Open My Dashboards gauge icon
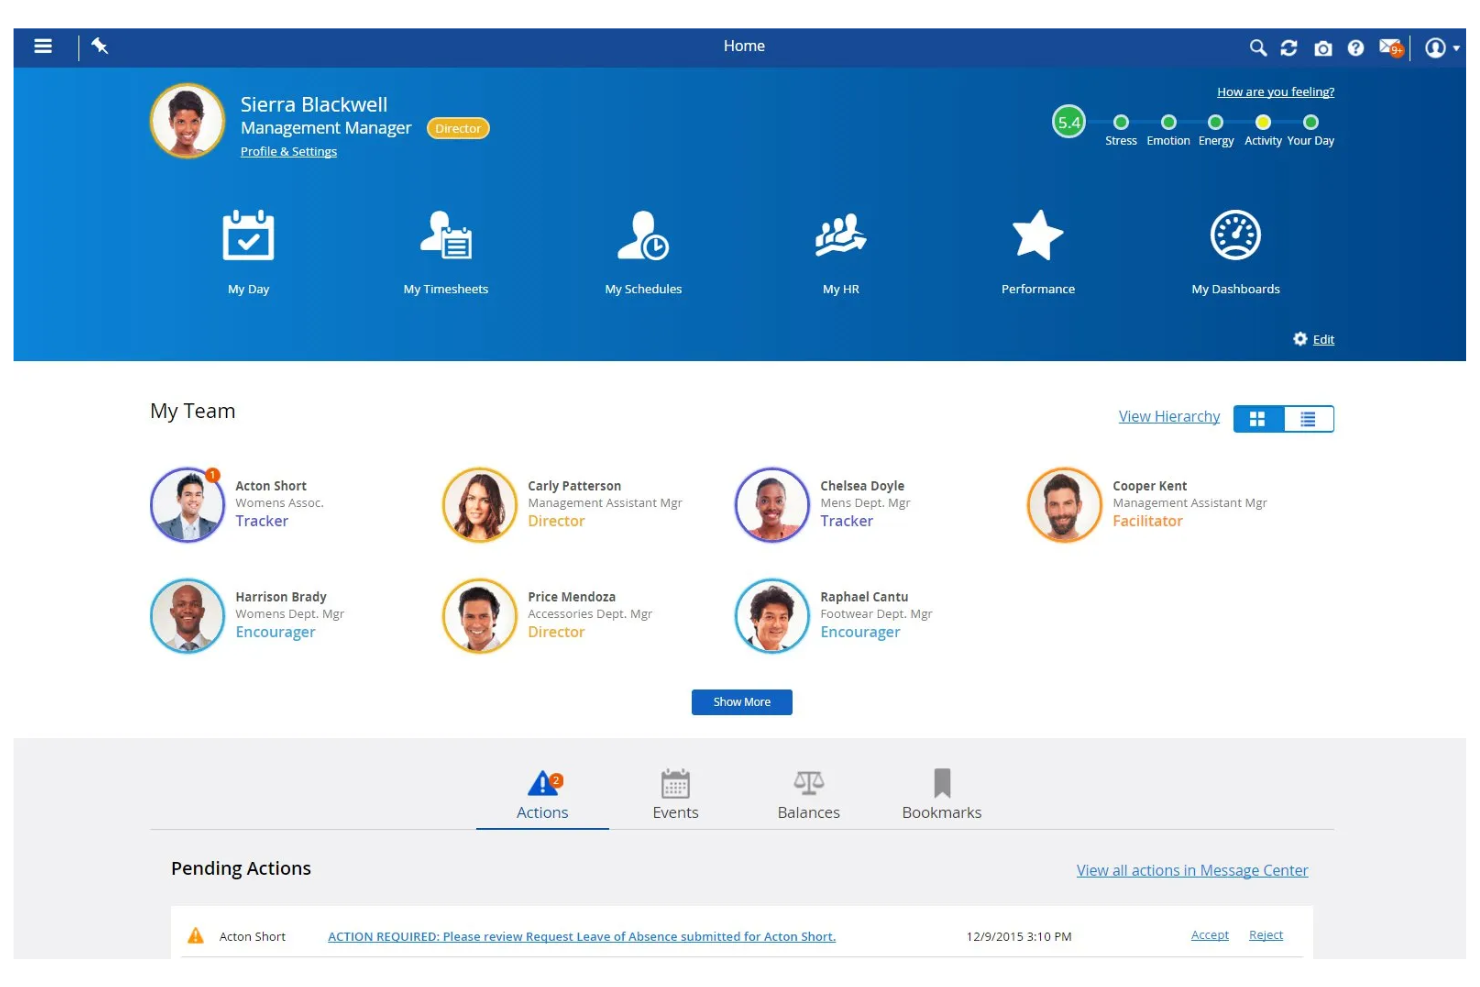 1235,237
